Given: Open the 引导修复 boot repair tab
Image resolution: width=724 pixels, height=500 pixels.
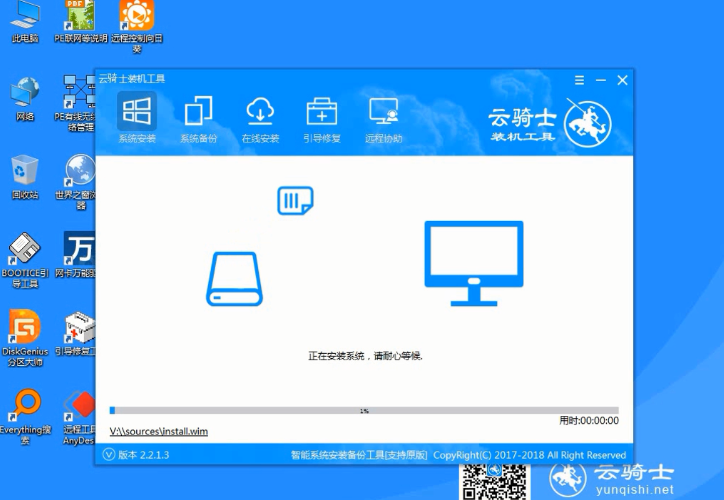Looking at the screenshot, I should (322, 118).
